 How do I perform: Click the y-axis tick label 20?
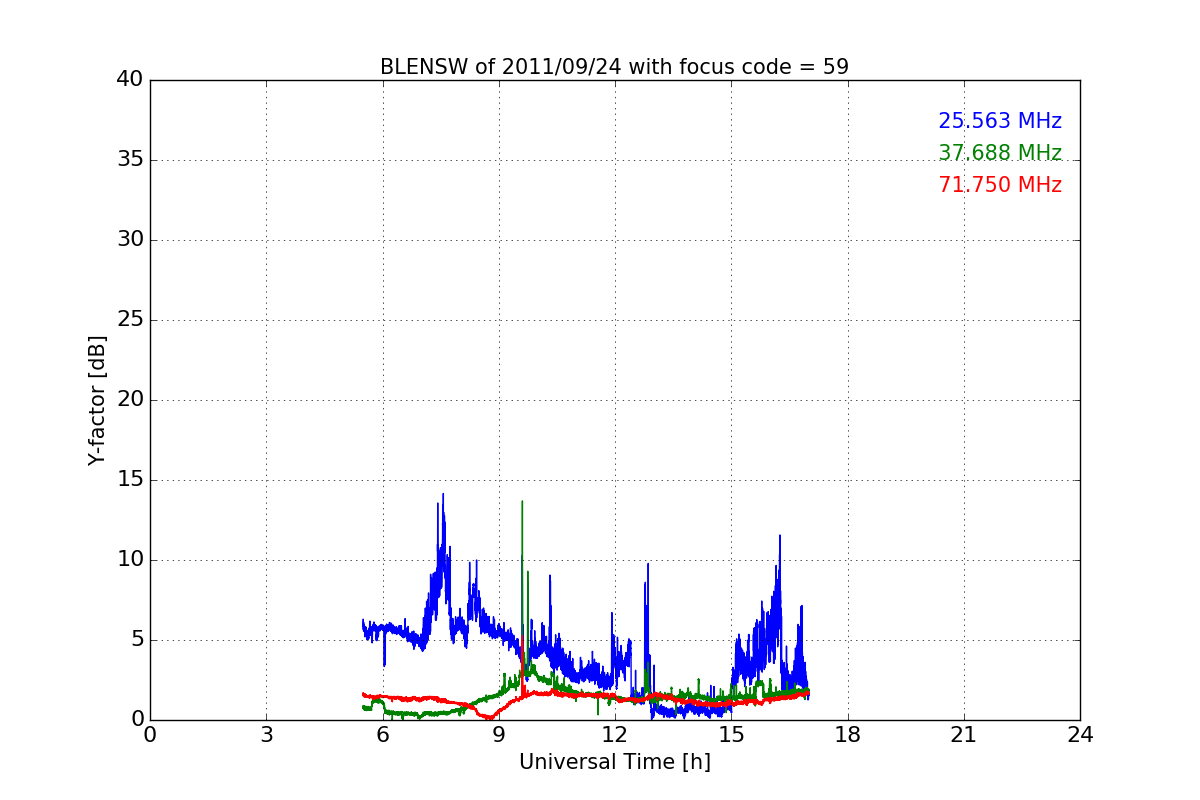(130, 400)
